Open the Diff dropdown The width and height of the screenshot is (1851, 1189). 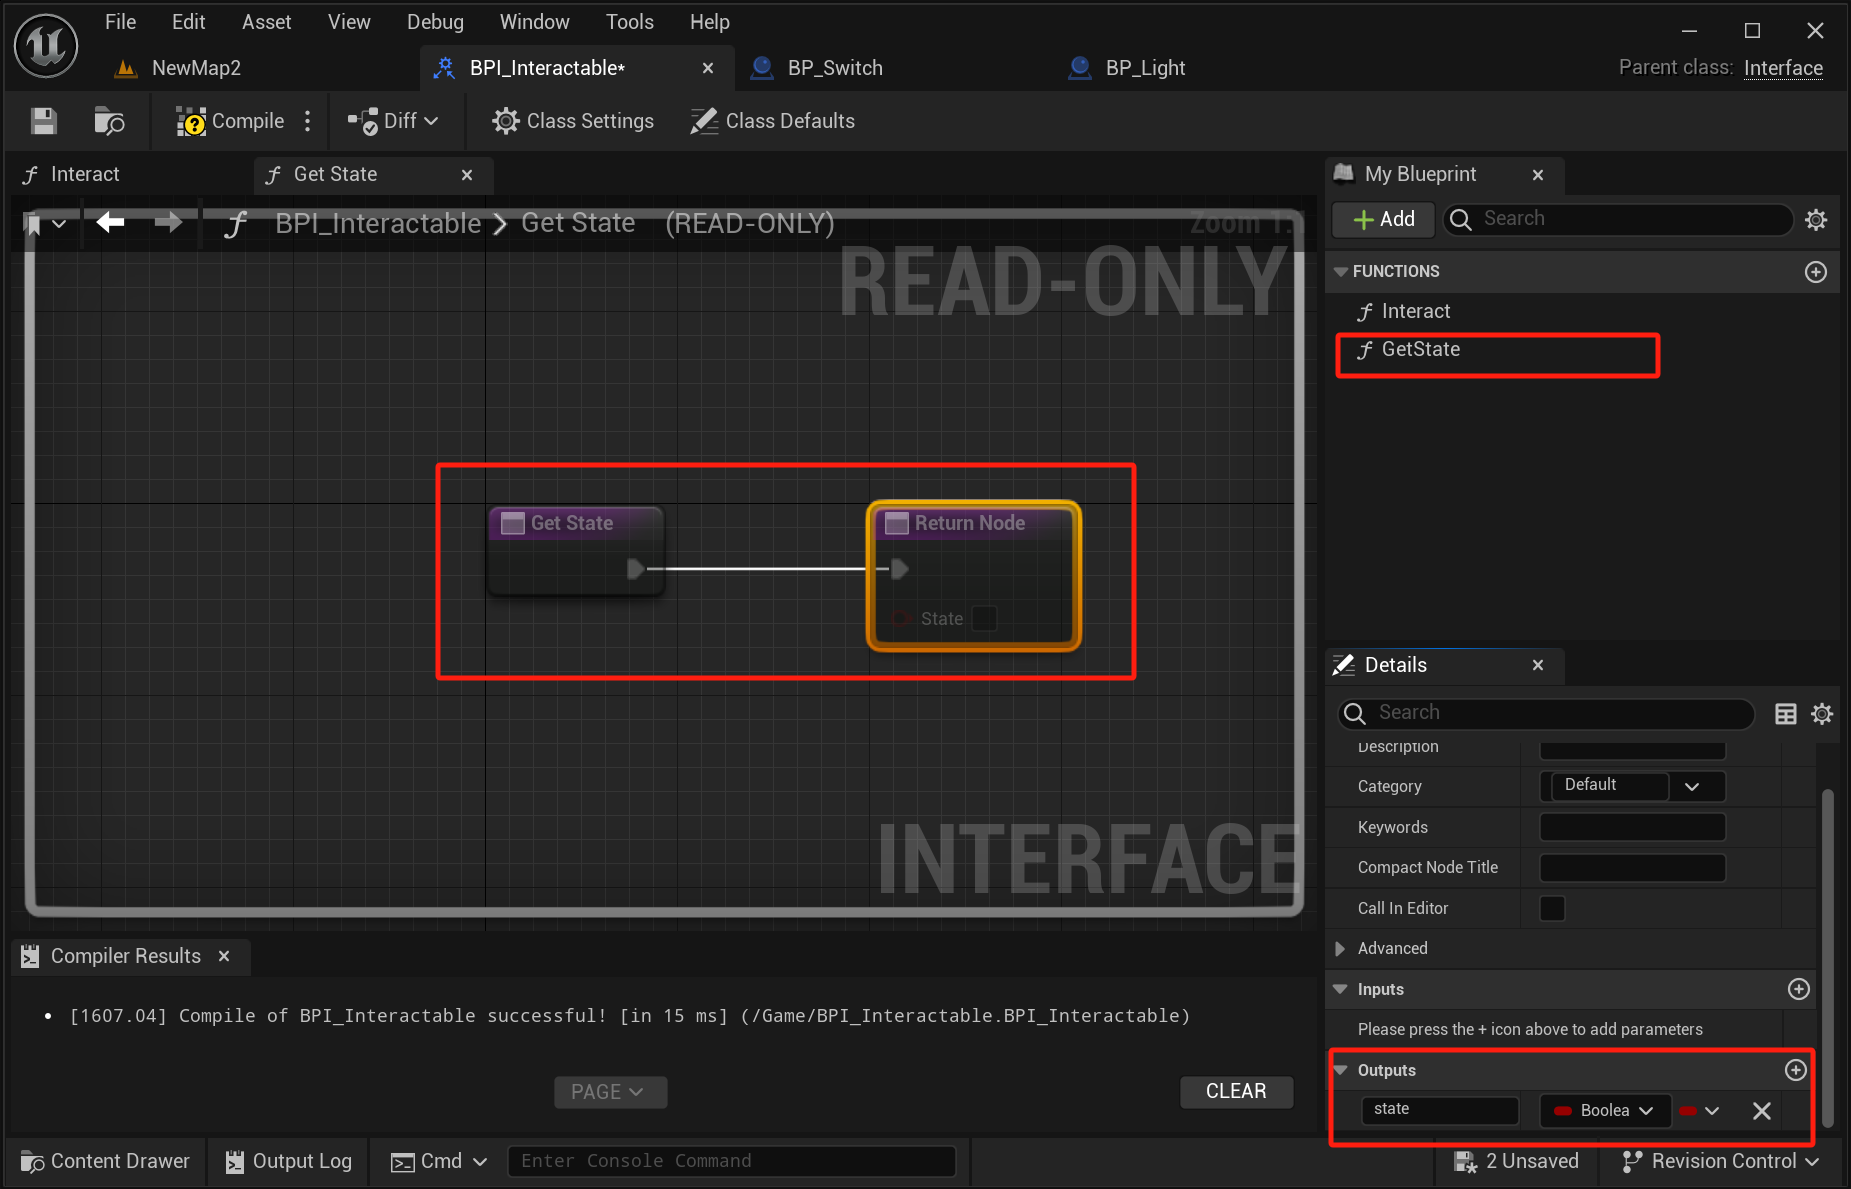point(393,121)
